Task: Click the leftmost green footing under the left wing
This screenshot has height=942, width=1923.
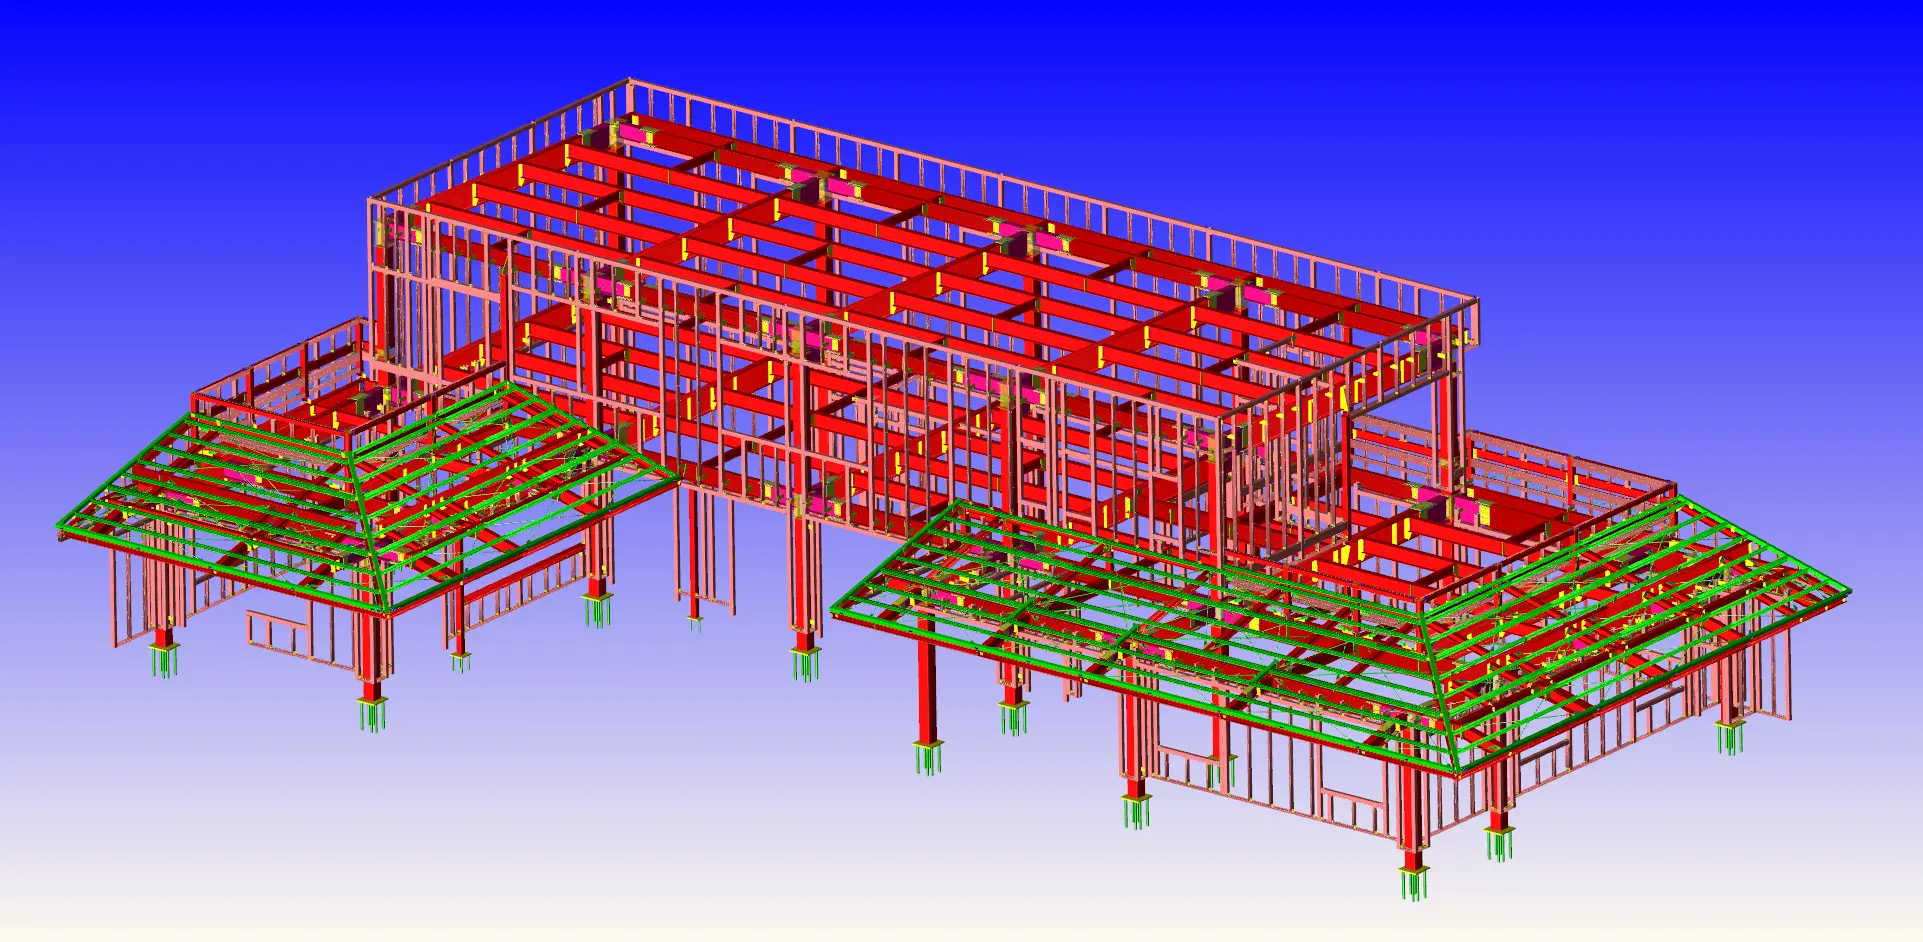Action: click(x=164, y=660)
